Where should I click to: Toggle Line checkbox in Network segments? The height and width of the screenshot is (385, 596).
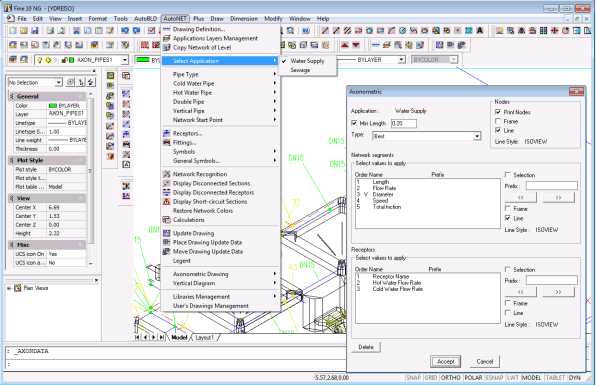507,218
